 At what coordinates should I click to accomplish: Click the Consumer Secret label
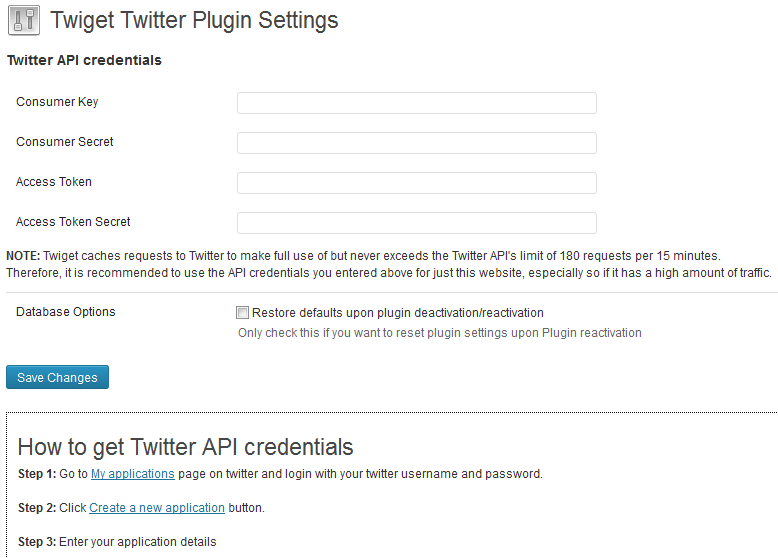65,142
